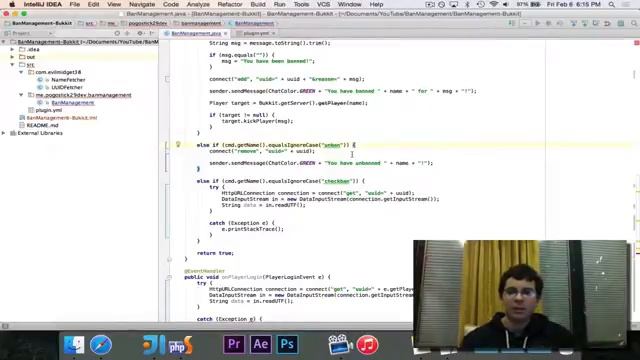Open PhpStorm from the Dock
Viewport: 640px width, 360px height.
(180, 345)
